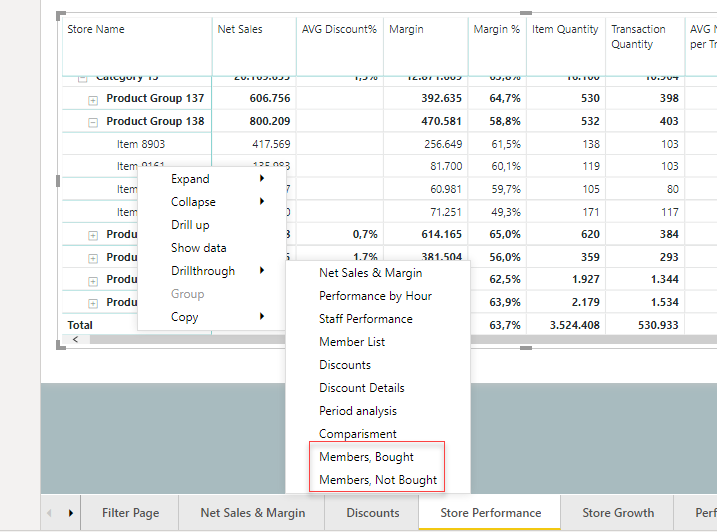Image resolution: width=717 pixels, height=532 pixels.
Task: Open the Store Growth tab
Action: tap(618, 513)
